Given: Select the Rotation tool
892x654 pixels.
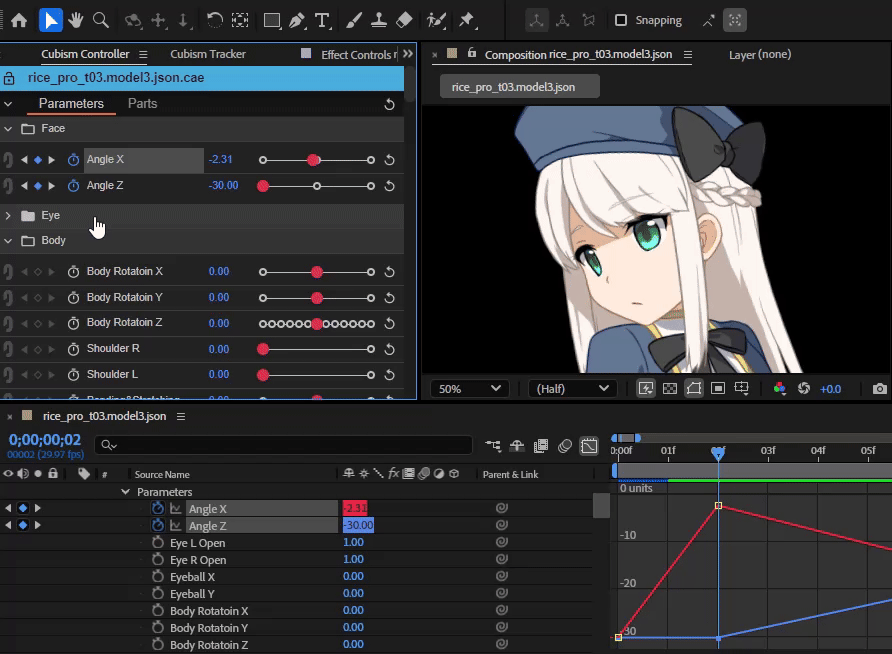Looking at the screenshot, I should [x=214, y=20].
